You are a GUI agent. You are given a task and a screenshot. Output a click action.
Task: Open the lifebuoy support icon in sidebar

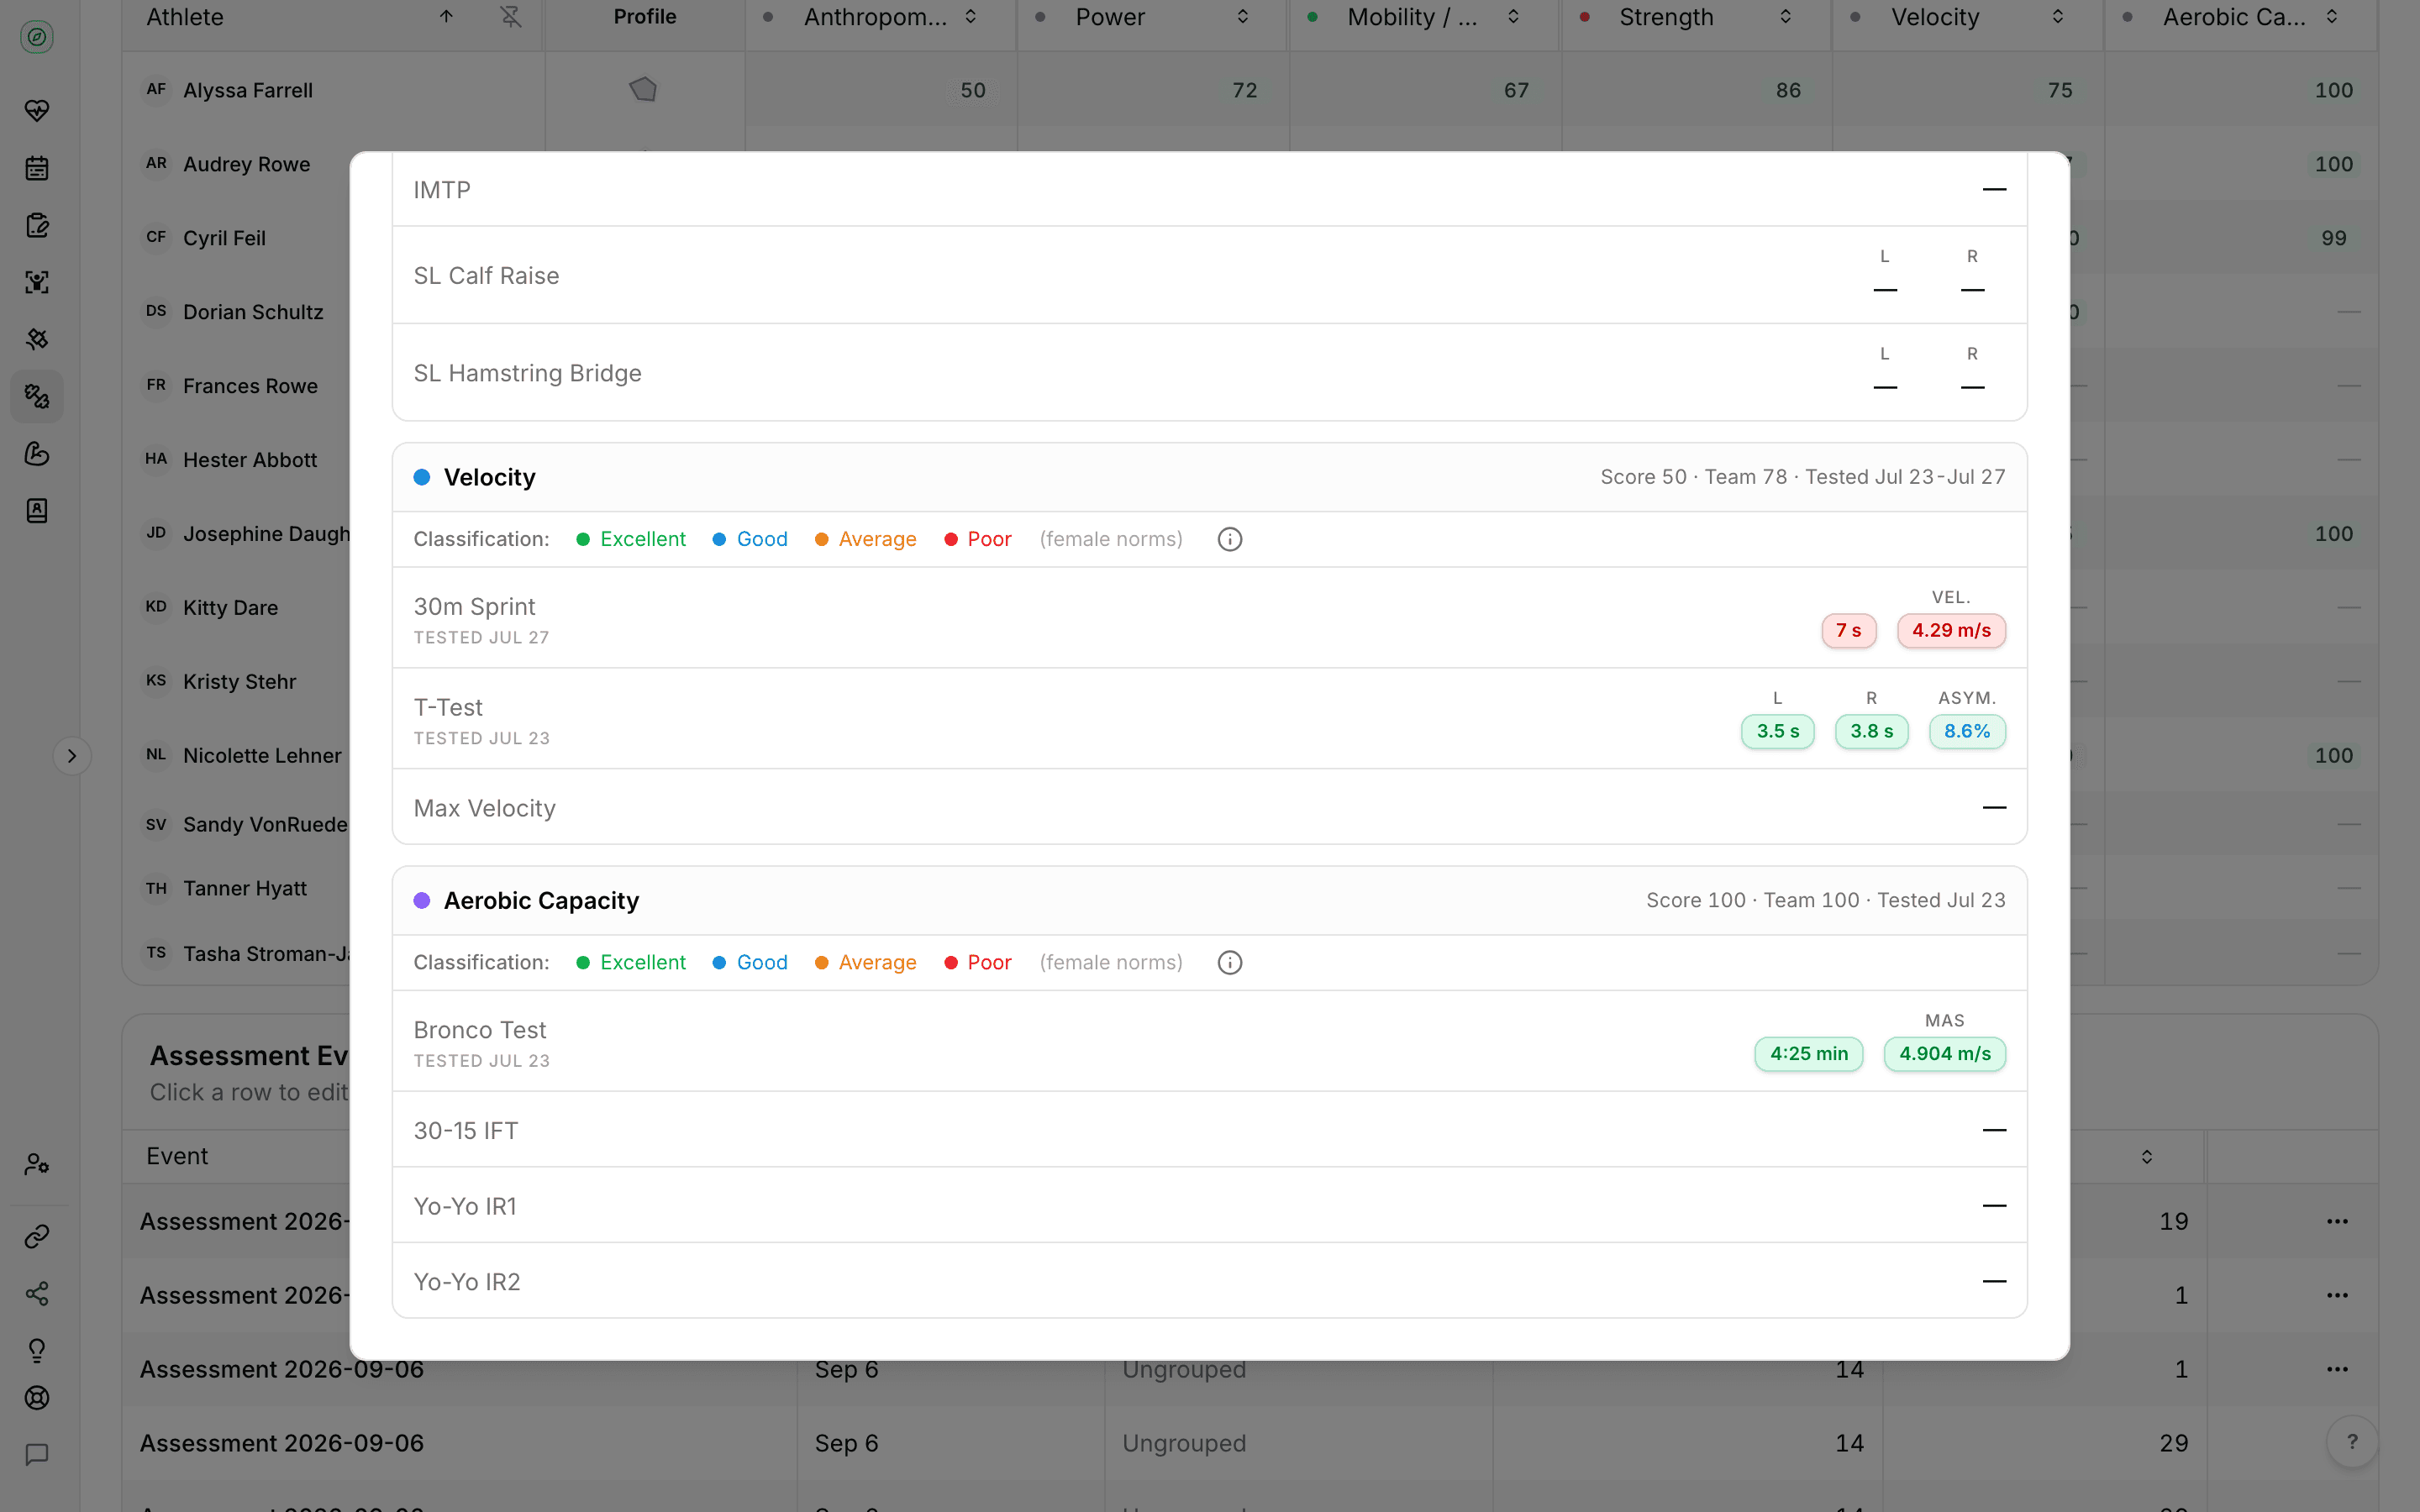tap(37, 1398)
